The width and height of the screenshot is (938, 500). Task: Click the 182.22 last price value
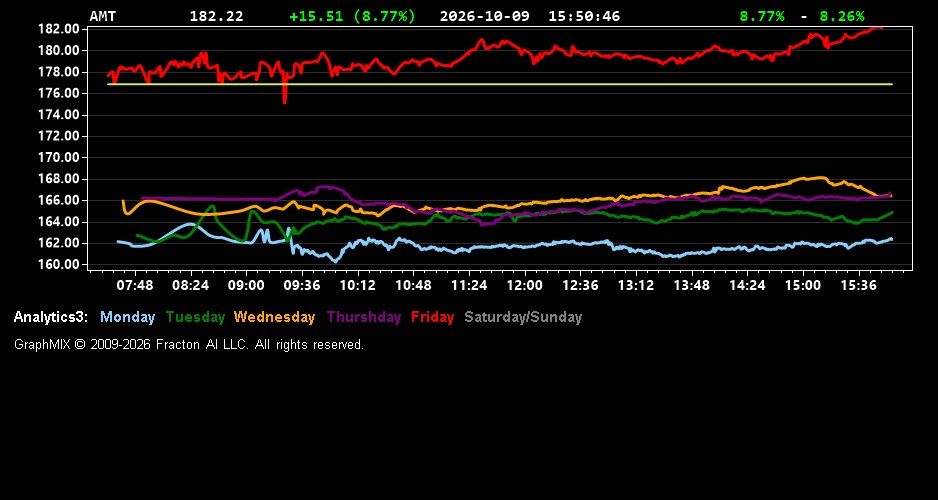(217, 16)
